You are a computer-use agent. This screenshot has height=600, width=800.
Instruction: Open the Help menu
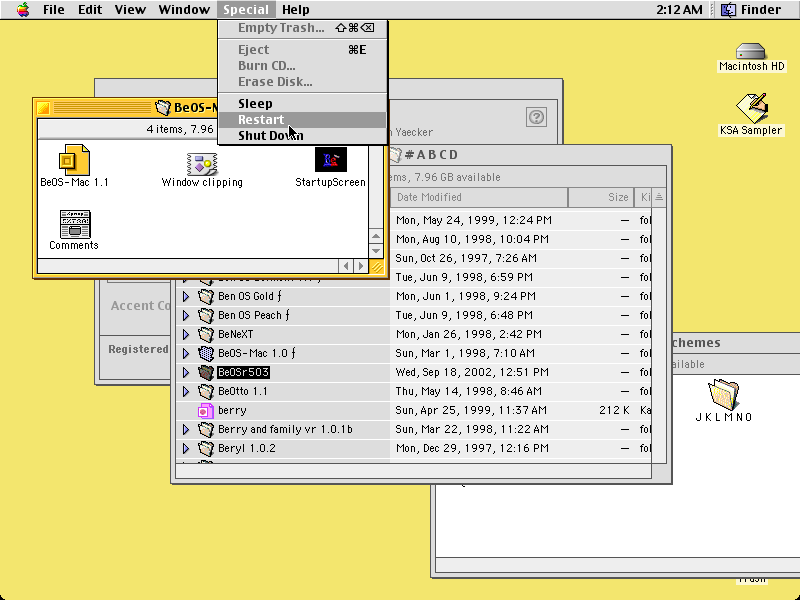coord(296,10)
